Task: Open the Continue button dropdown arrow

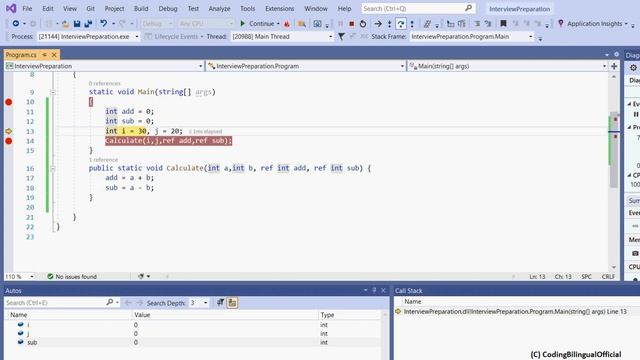Action: [x=278, y=24]
